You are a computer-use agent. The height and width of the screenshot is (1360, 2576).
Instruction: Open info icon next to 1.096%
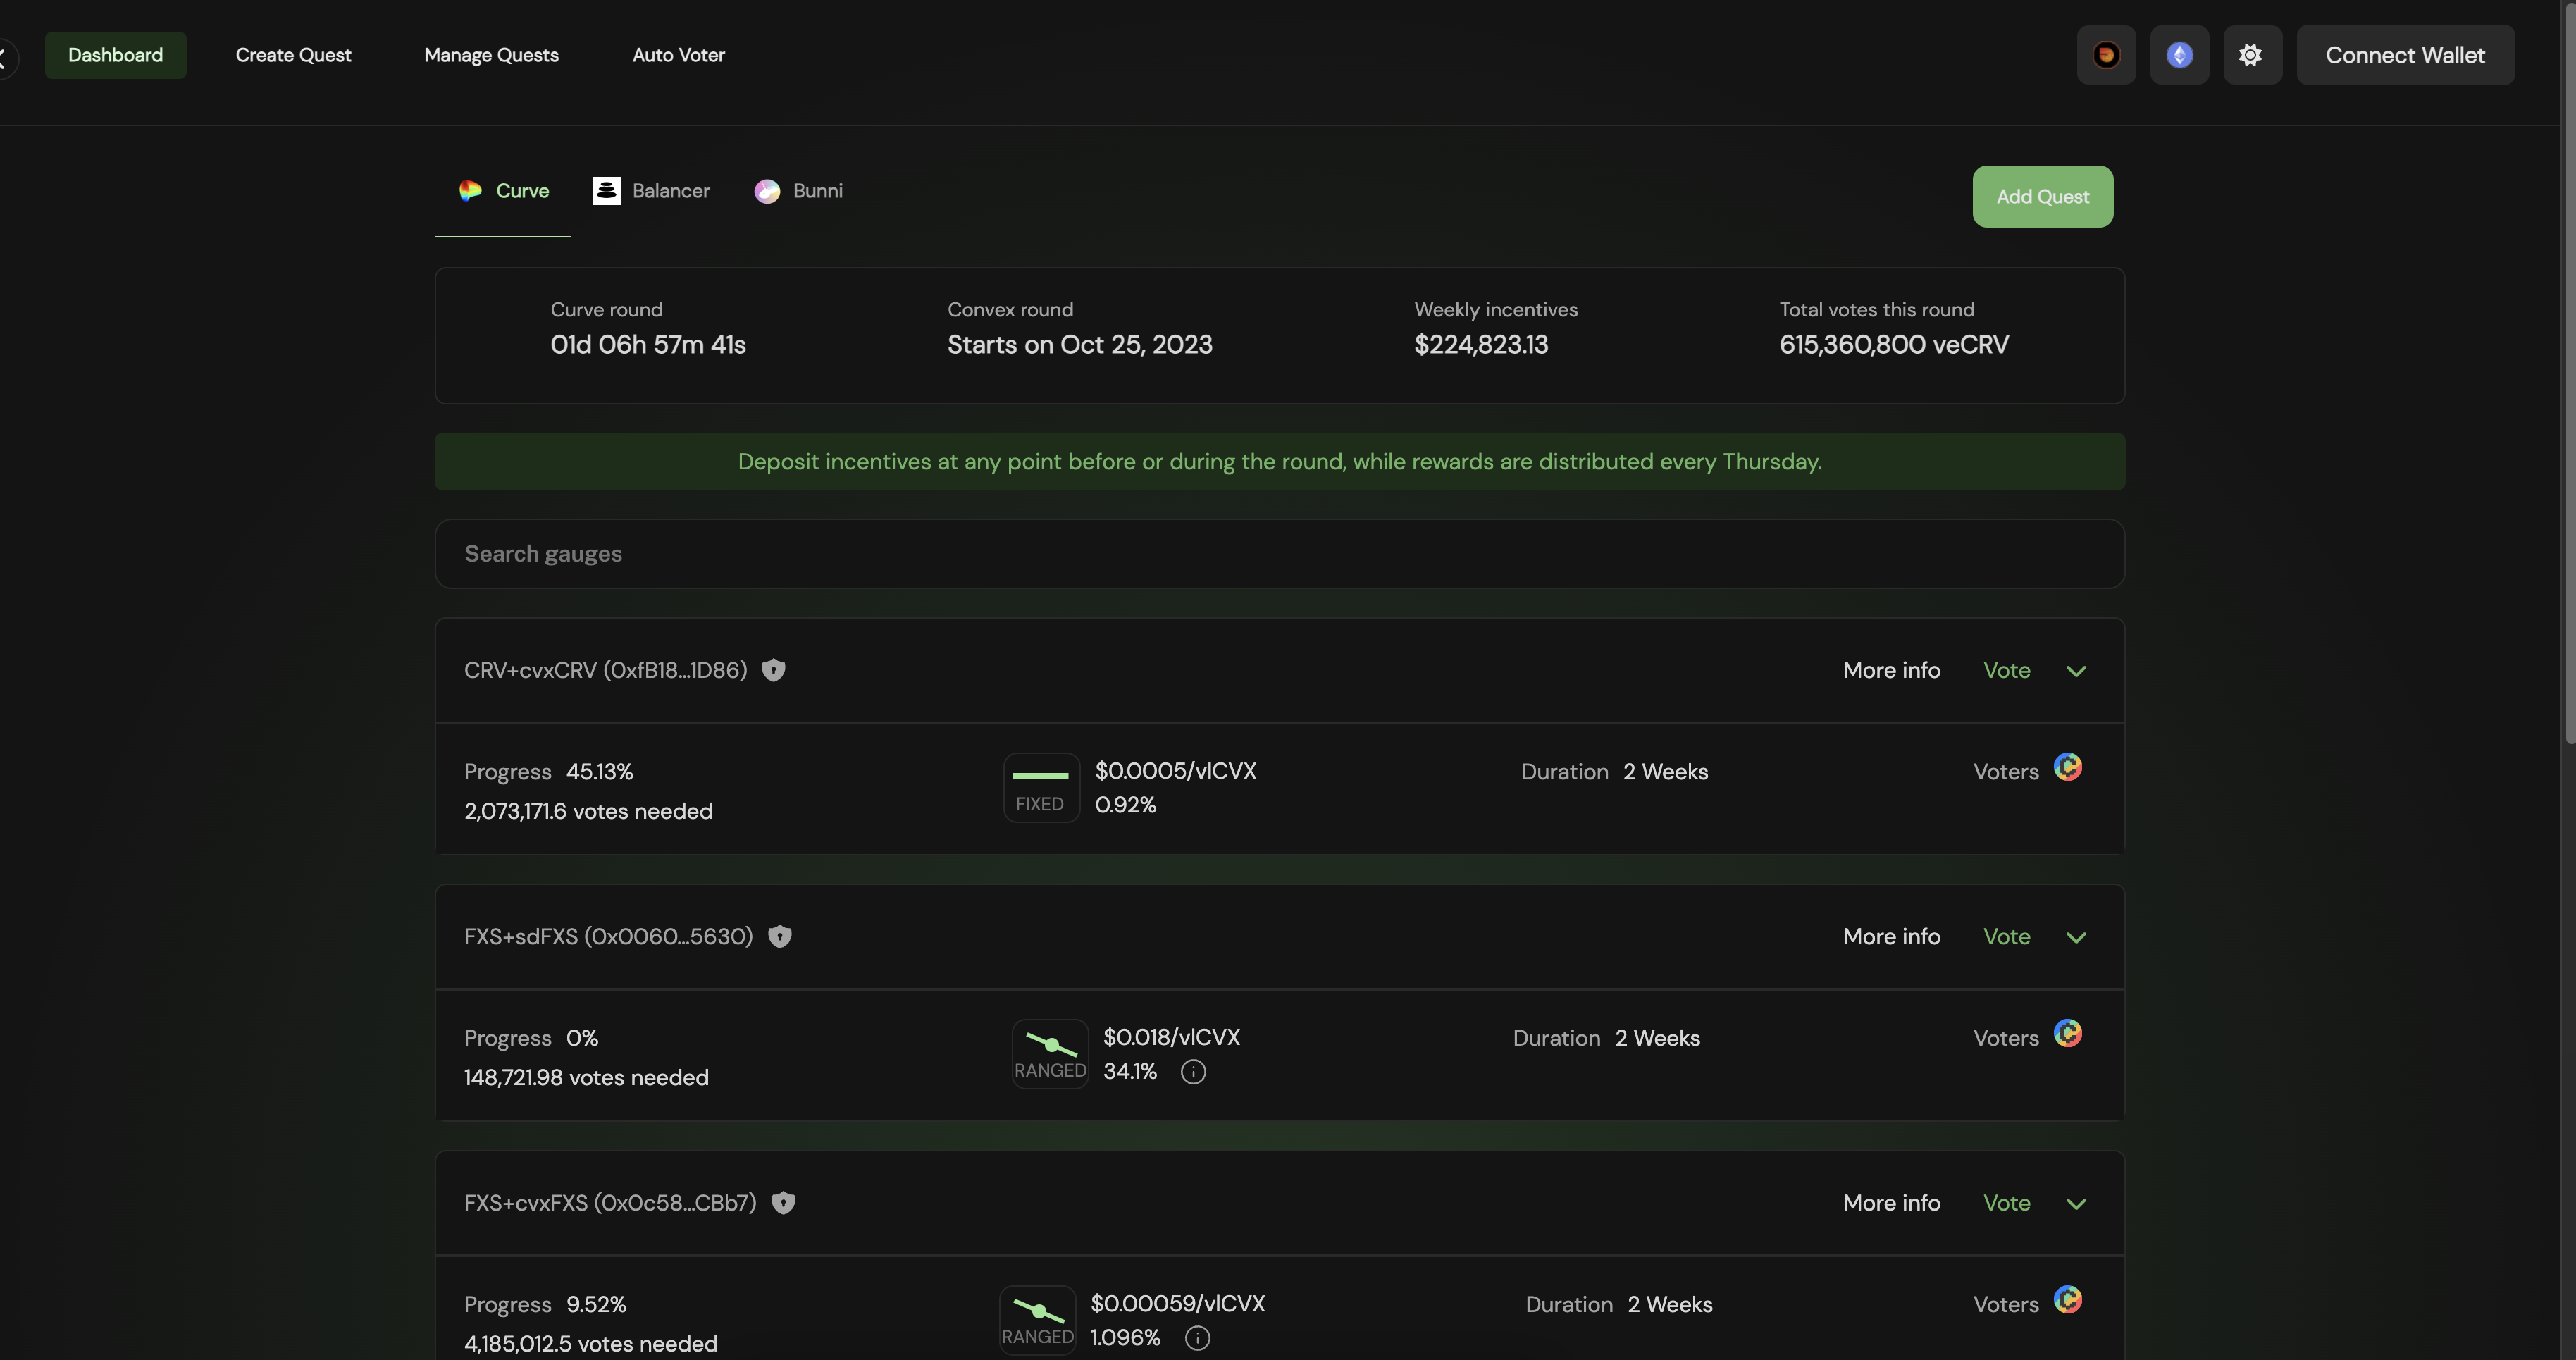pos(1197,1338)
